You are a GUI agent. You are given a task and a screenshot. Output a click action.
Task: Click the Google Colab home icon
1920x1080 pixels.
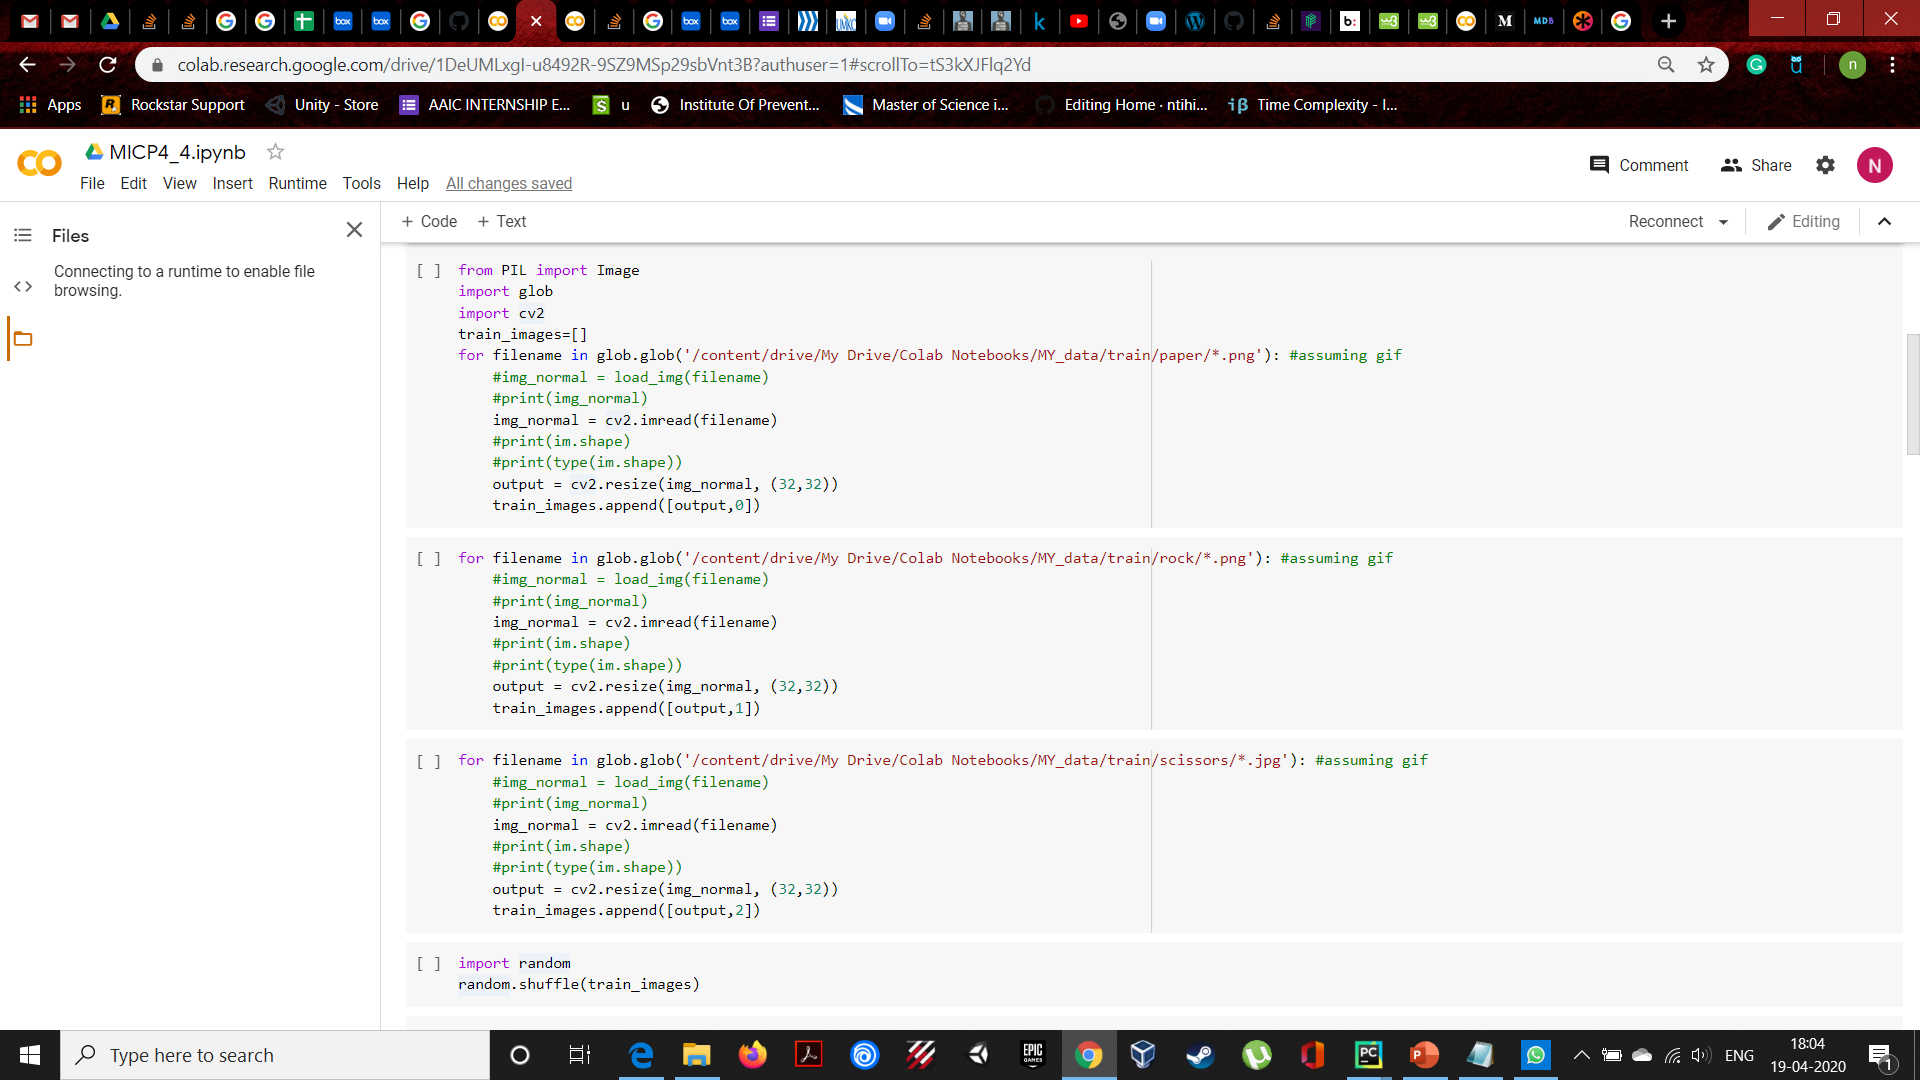click(x=38, y=164)
